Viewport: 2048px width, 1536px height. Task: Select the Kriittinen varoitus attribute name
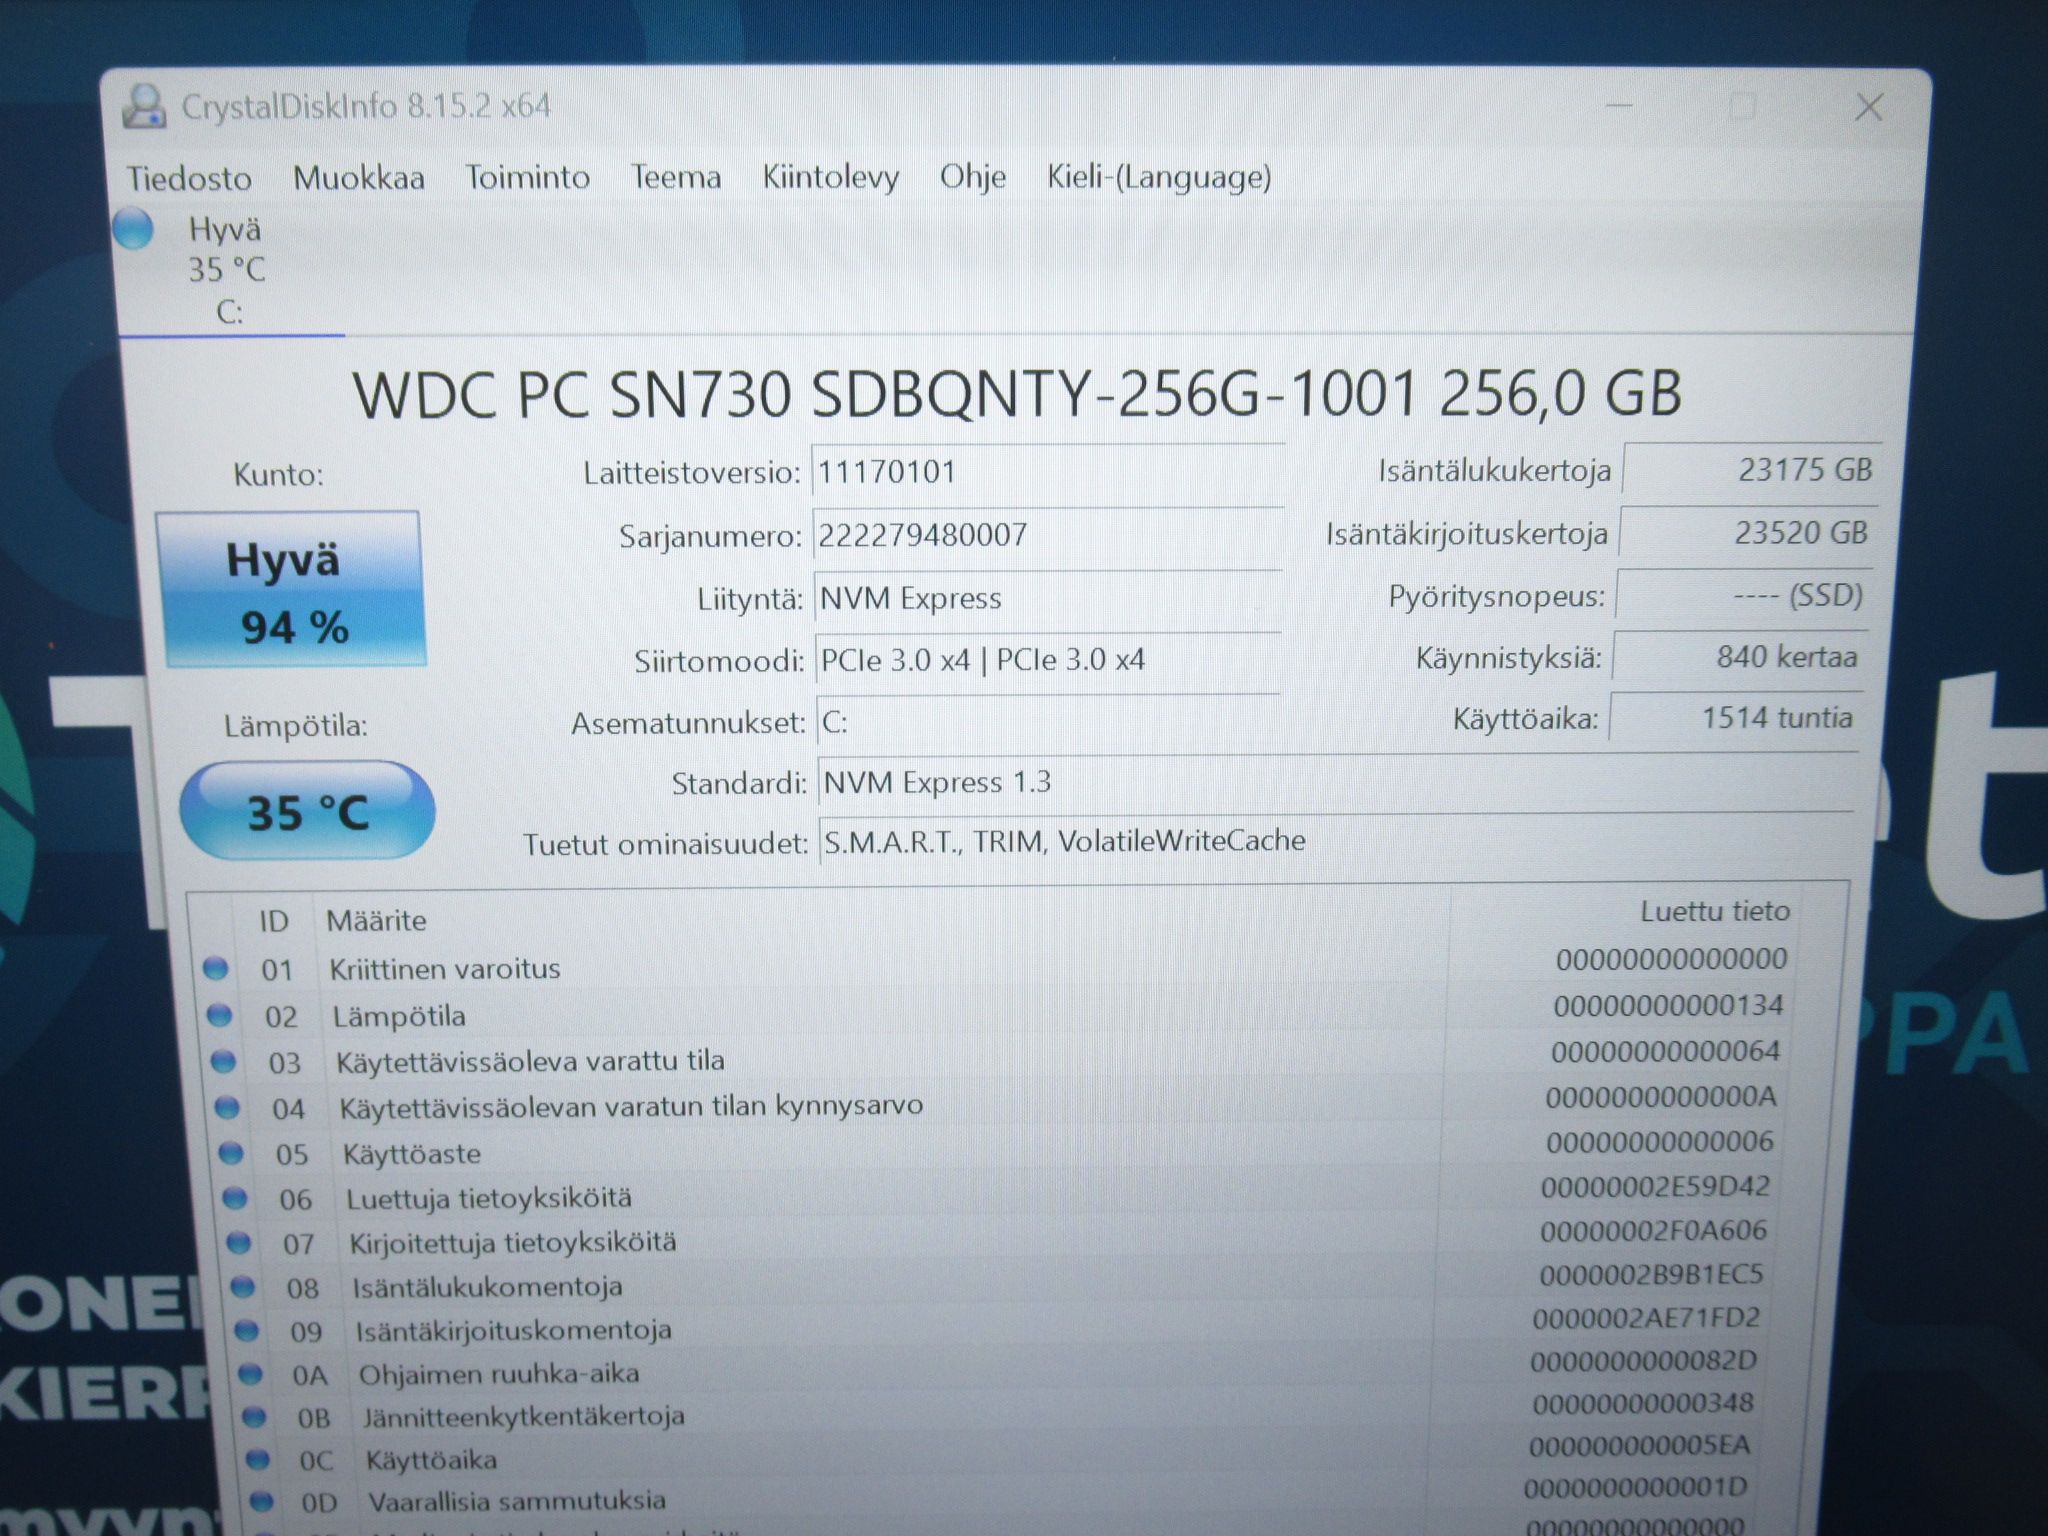(445, 968)
